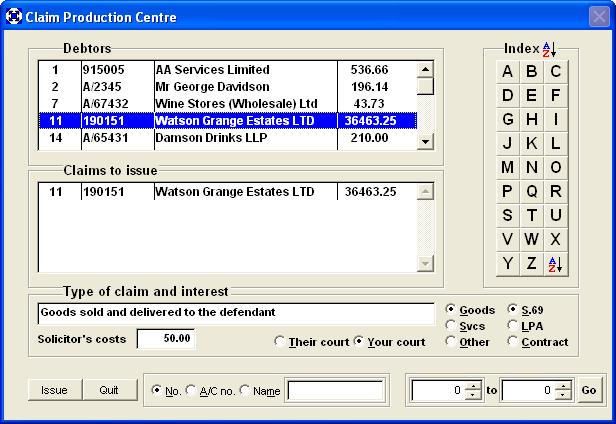This screenshot has width=616, height=424.
Task: Select index letter Z
Action: 532,264
